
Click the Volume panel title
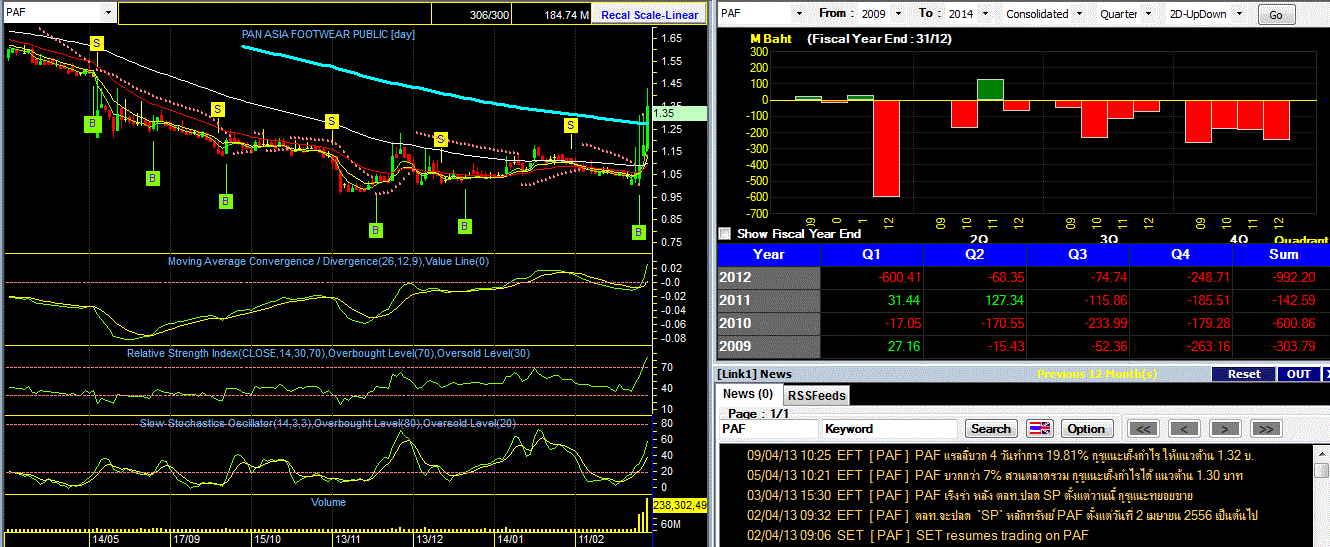click(x=328, y=502)
